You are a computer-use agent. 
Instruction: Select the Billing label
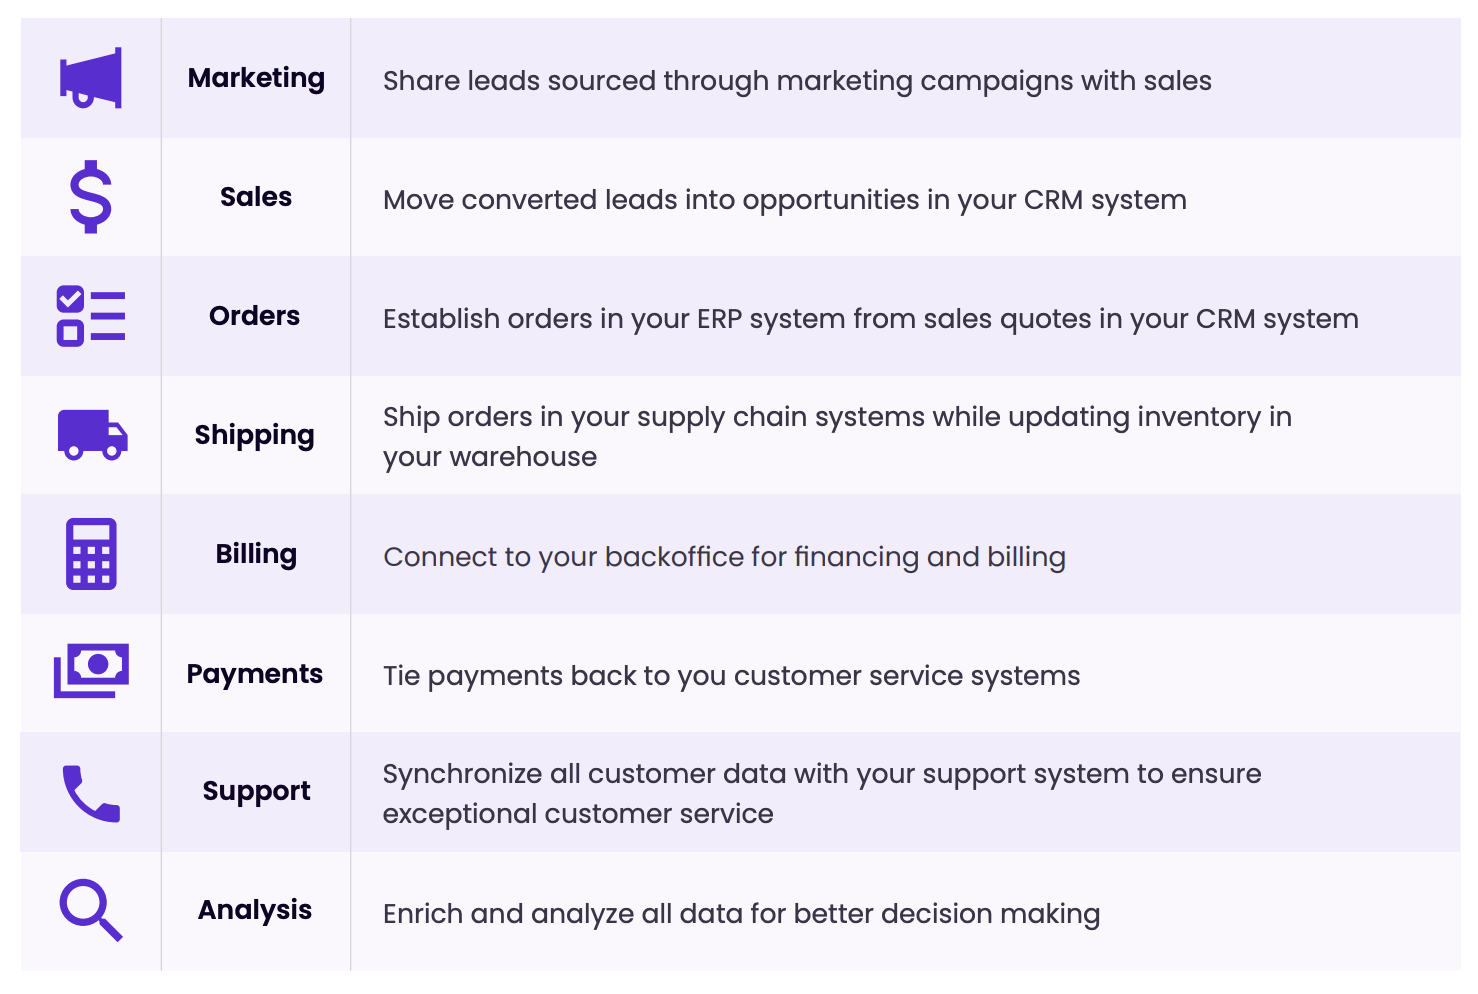[256, 554]
